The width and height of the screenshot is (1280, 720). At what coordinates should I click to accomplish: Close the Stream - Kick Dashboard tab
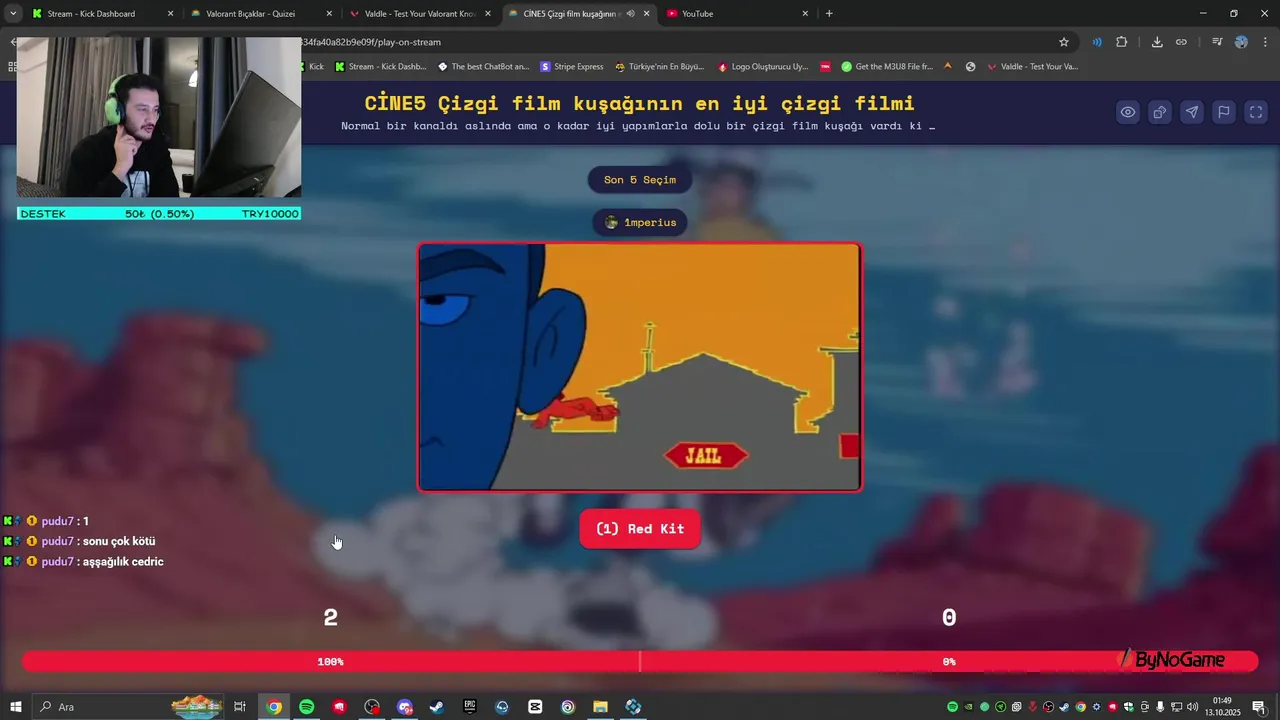[170, 14]
